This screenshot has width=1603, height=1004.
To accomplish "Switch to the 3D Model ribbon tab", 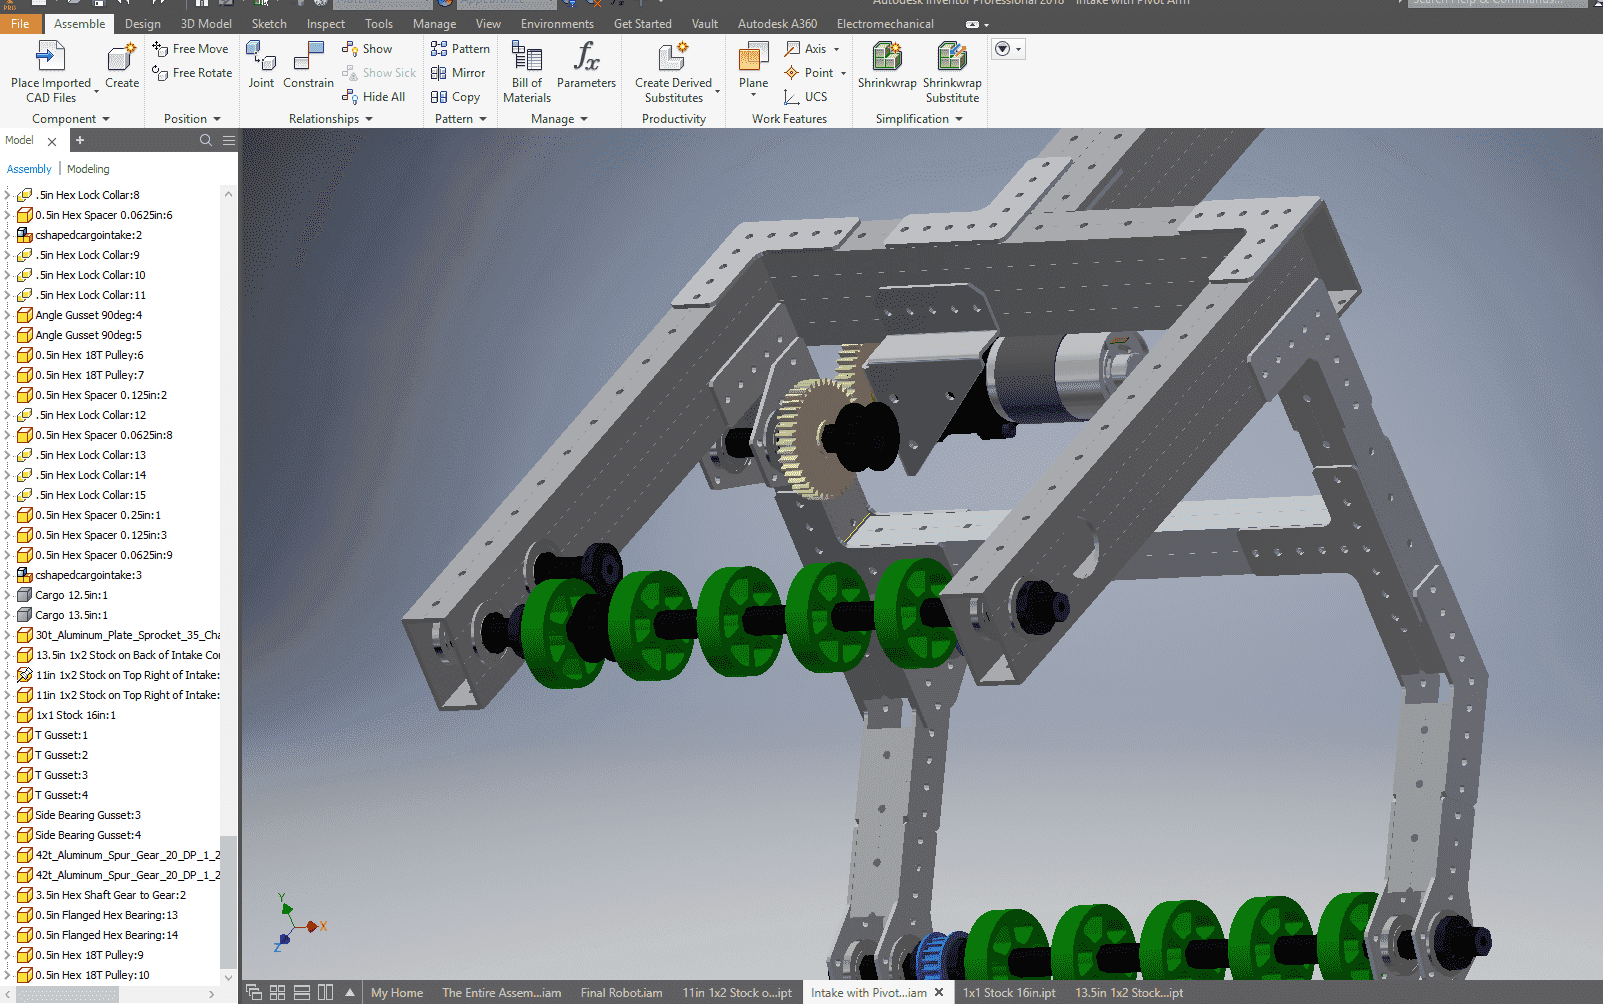I will pyautogui.click(x=206, y=24).
